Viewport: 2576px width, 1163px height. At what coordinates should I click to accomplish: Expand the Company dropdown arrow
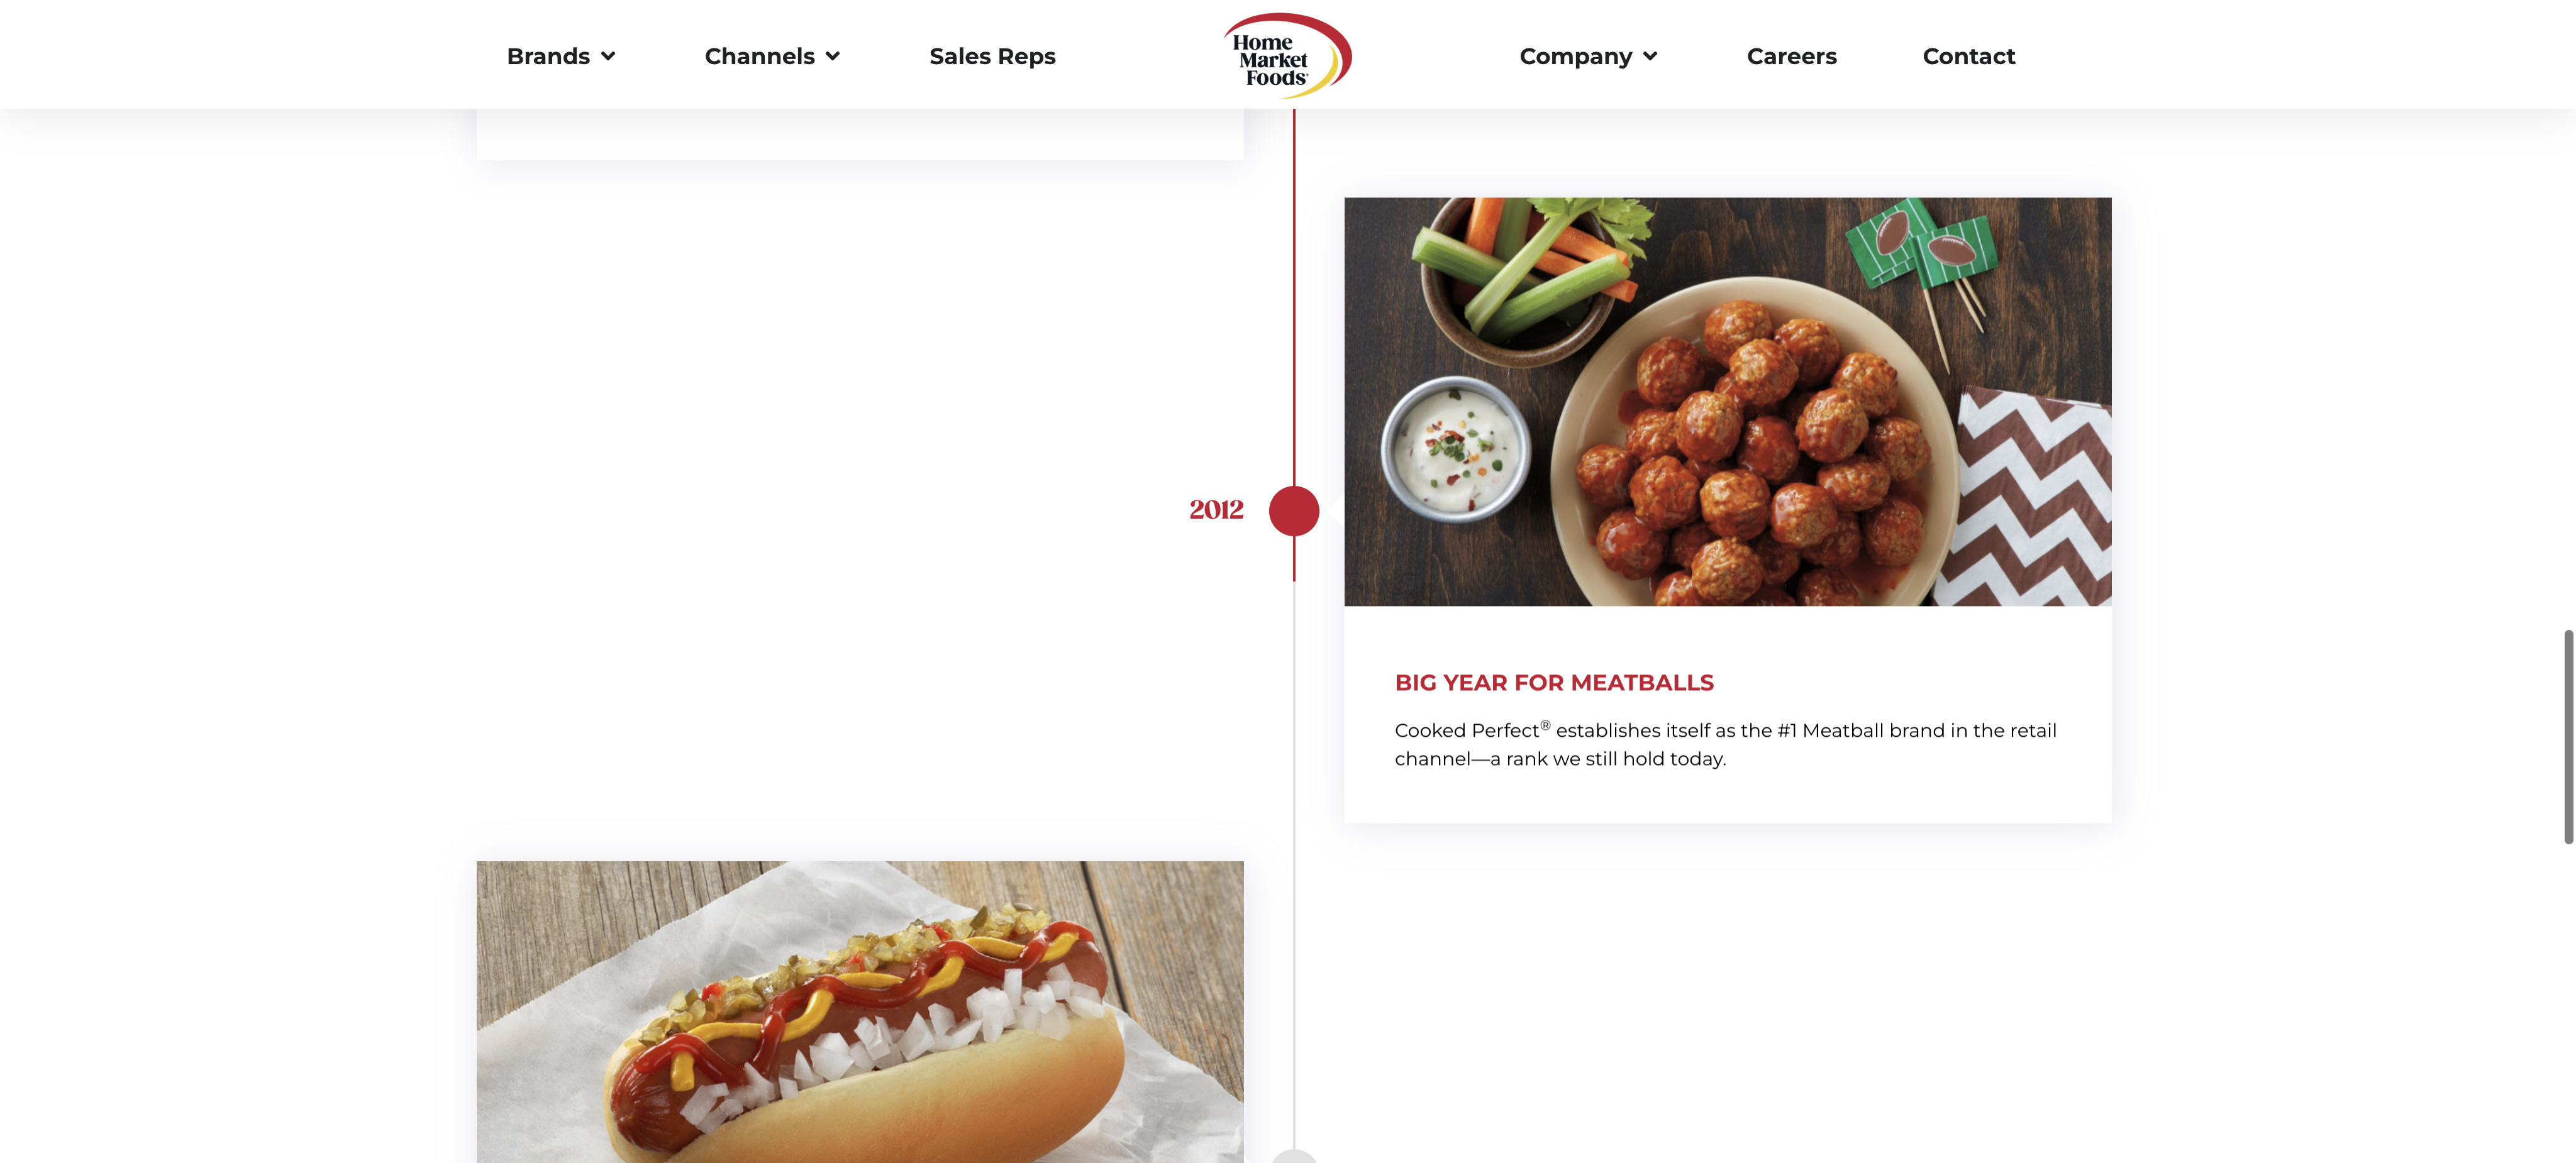(x=1650, y=57)
